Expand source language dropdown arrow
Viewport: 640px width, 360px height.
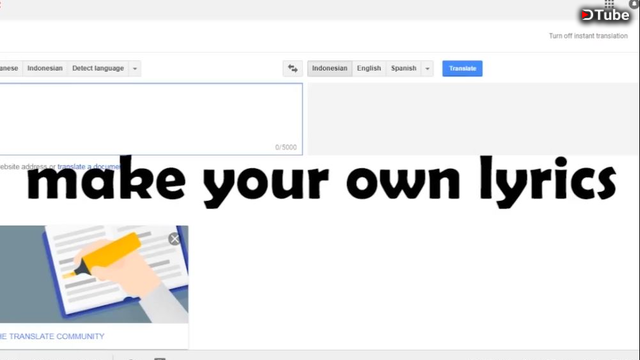point(135,69)
